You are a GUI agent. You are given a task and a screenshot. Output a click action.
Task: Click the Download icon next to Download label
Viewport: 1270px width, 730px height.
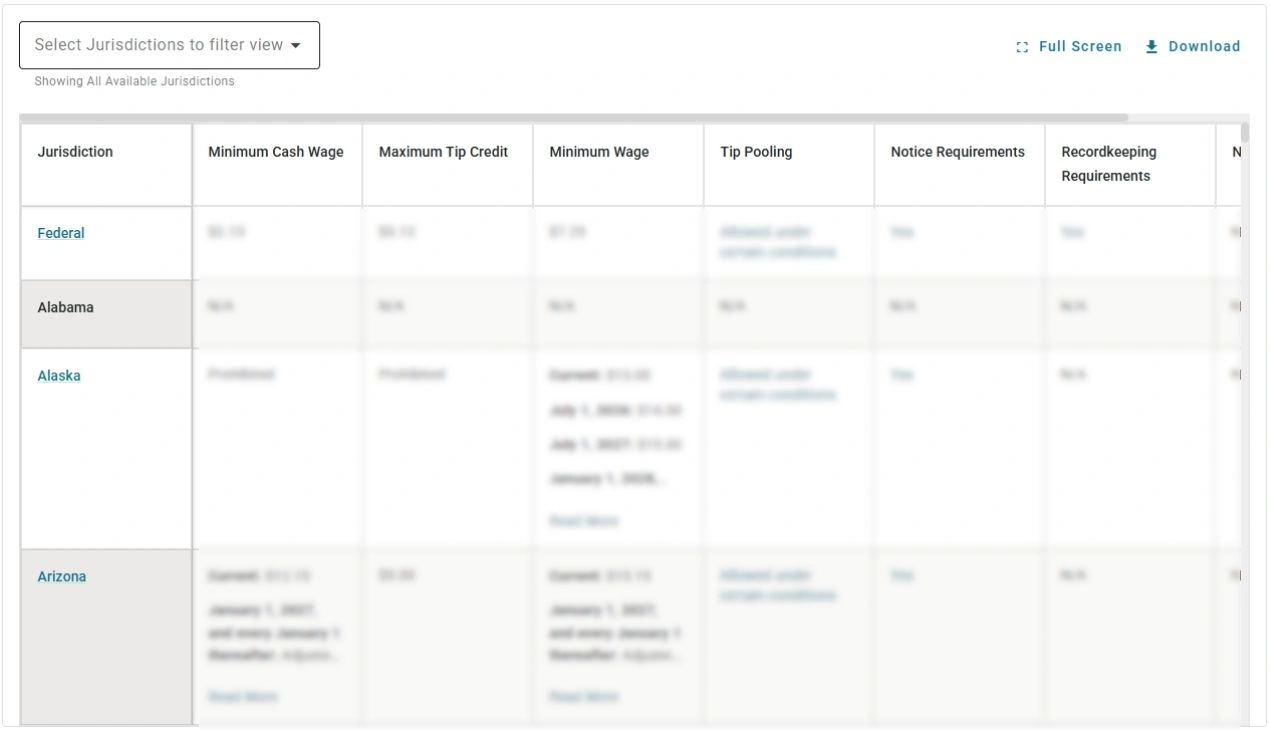(x=1151, y=46)
